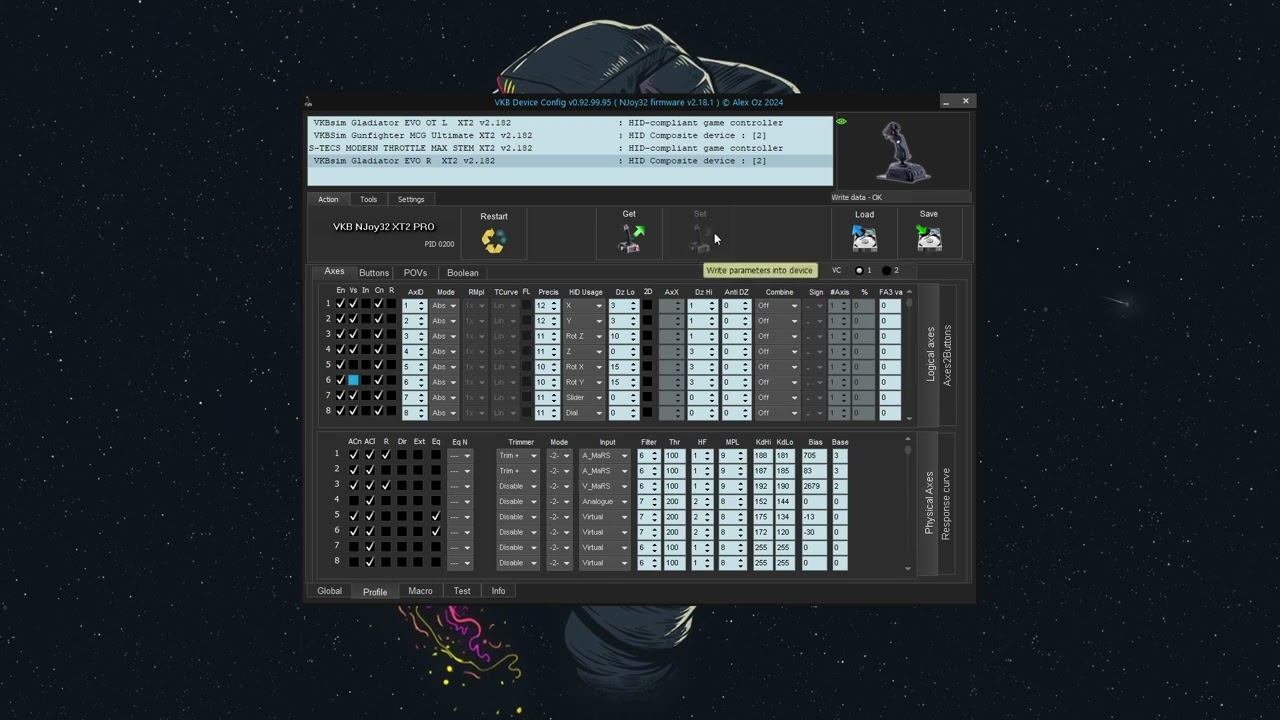
Task: Toggle ACl checkbox for physical axis 4
Action: click(370, 500)
